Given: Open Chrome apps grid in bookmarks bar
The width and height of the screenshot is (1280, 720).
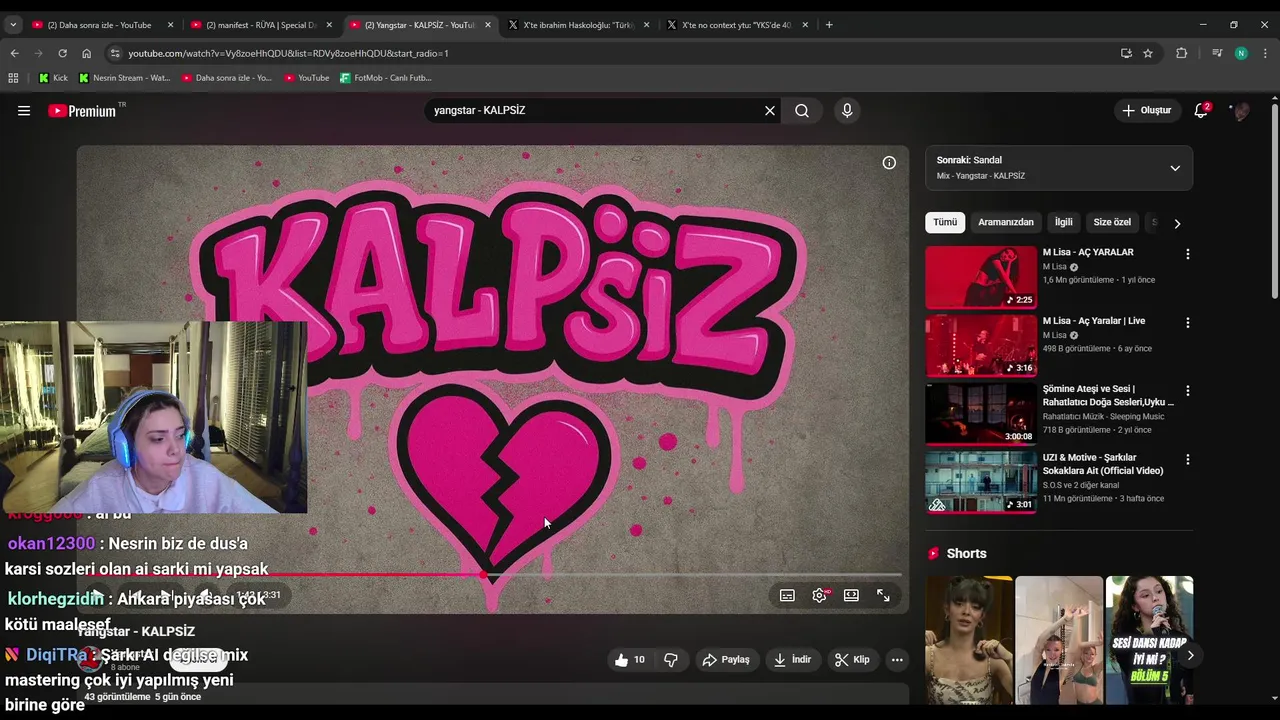Looking at the screenshot, I should (13, 78).
